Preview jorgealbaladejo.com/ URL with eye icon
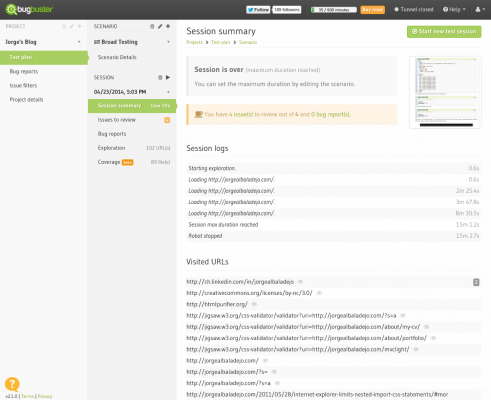Screen dimensions: 491x400 tap(265, 361)
